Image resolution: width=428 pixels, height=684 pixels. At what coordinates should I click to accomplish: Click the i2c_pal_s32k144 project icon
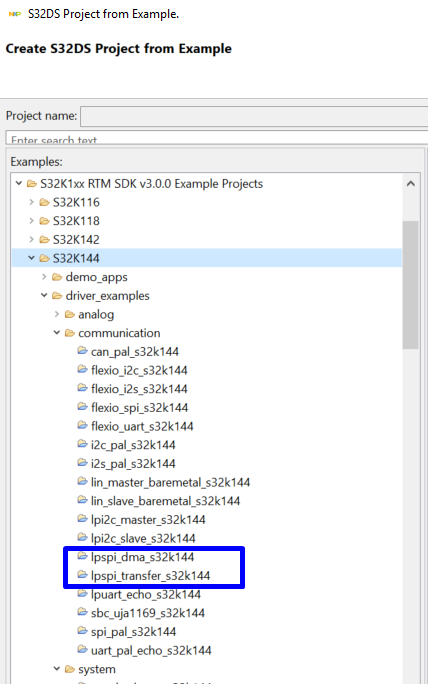(82, 444)
